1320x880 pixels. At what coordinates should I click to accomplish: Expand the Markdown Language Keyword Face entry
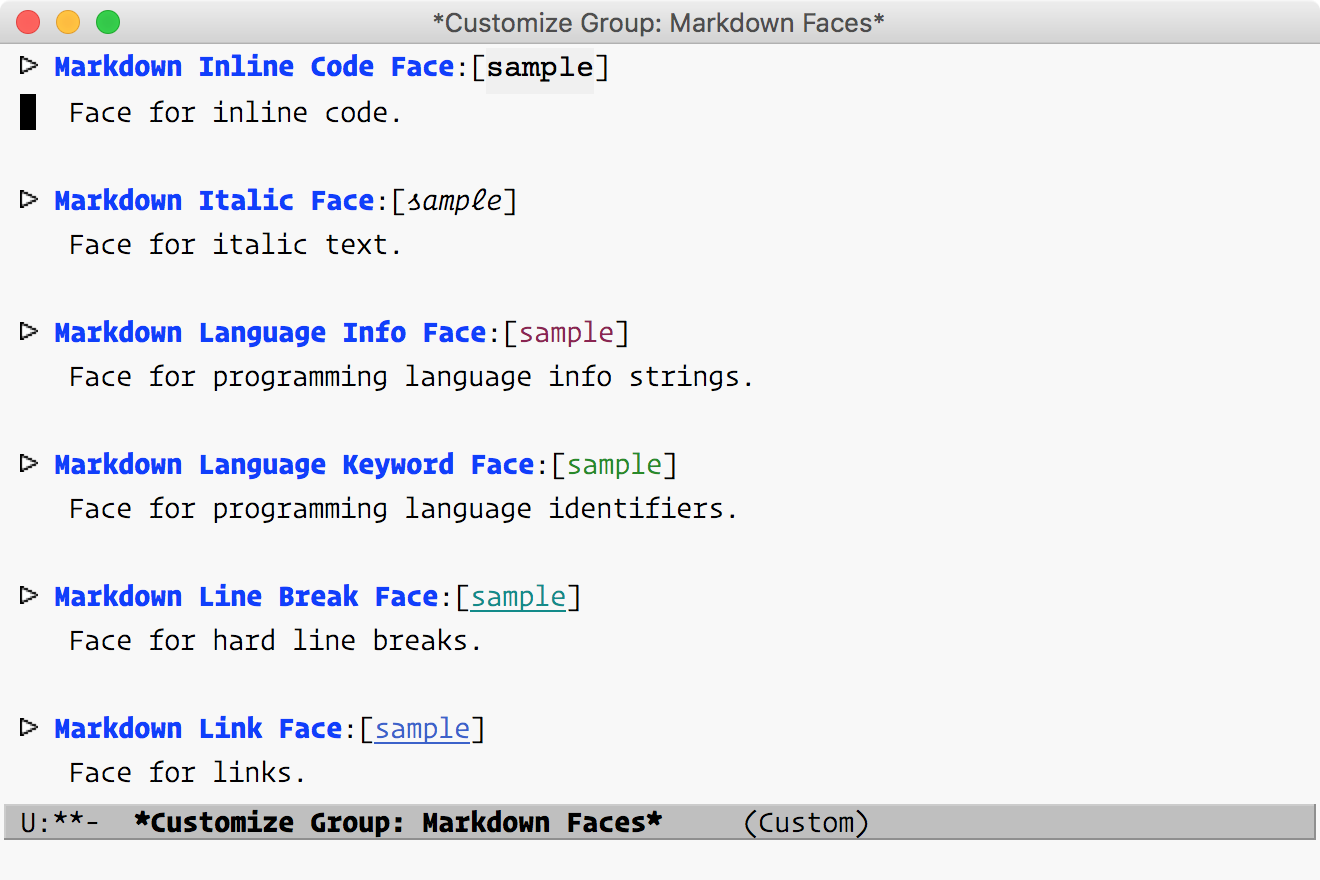[29, 463]
